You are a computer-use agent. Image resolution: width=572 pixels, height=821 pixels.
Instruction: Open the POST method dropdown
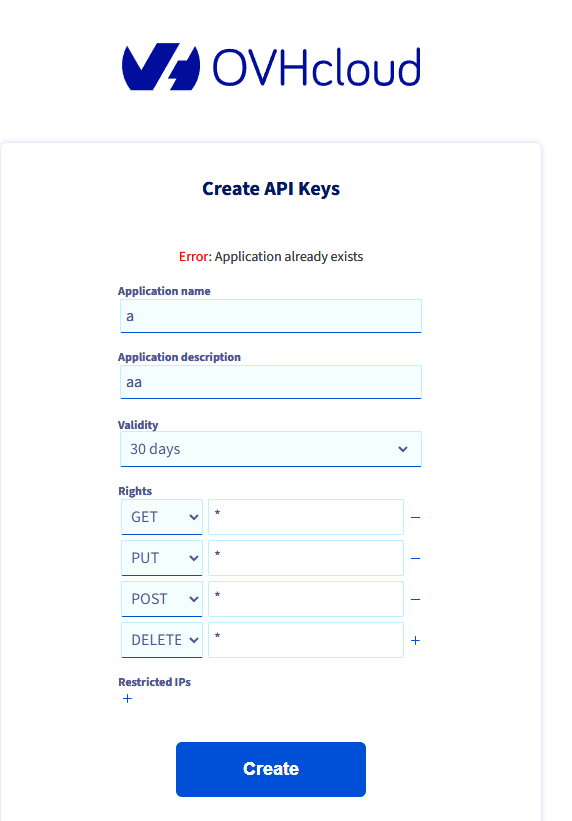(x=162, y=598)
